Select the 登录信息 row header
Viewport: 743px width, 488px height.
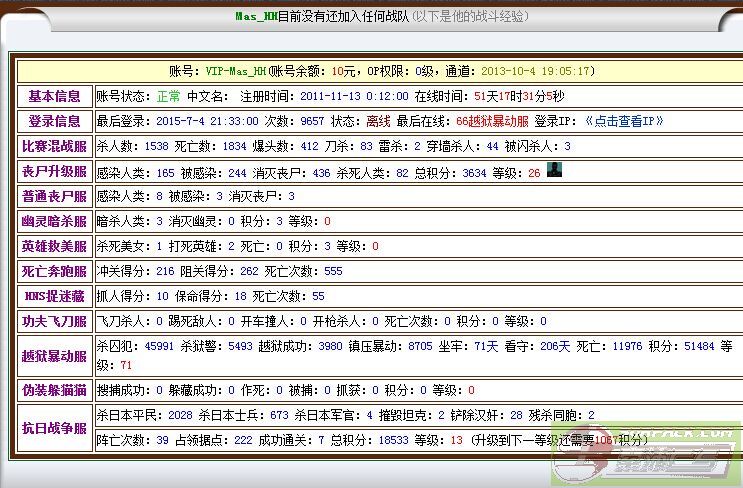pos(54,121)
